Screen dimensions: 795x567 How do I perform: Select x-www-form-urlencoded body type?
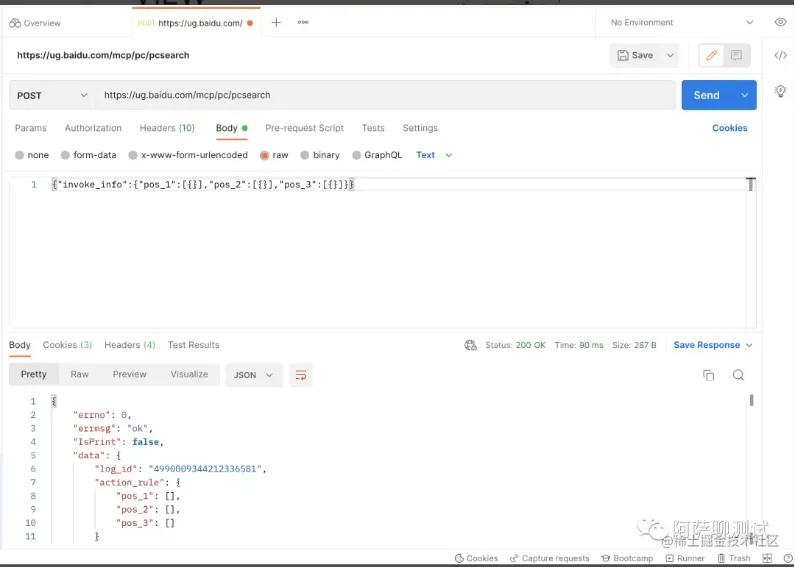[188, 155]
